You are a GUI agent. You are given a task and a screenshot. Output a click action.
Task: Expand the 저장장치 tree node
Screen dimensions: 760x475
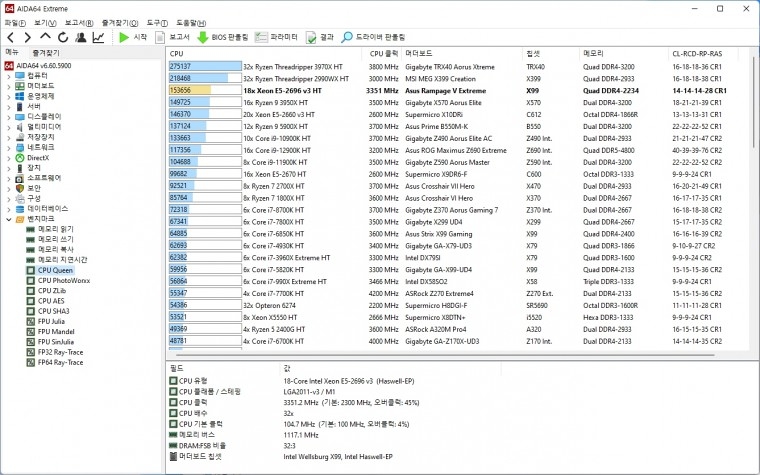[x=9, y=138]
